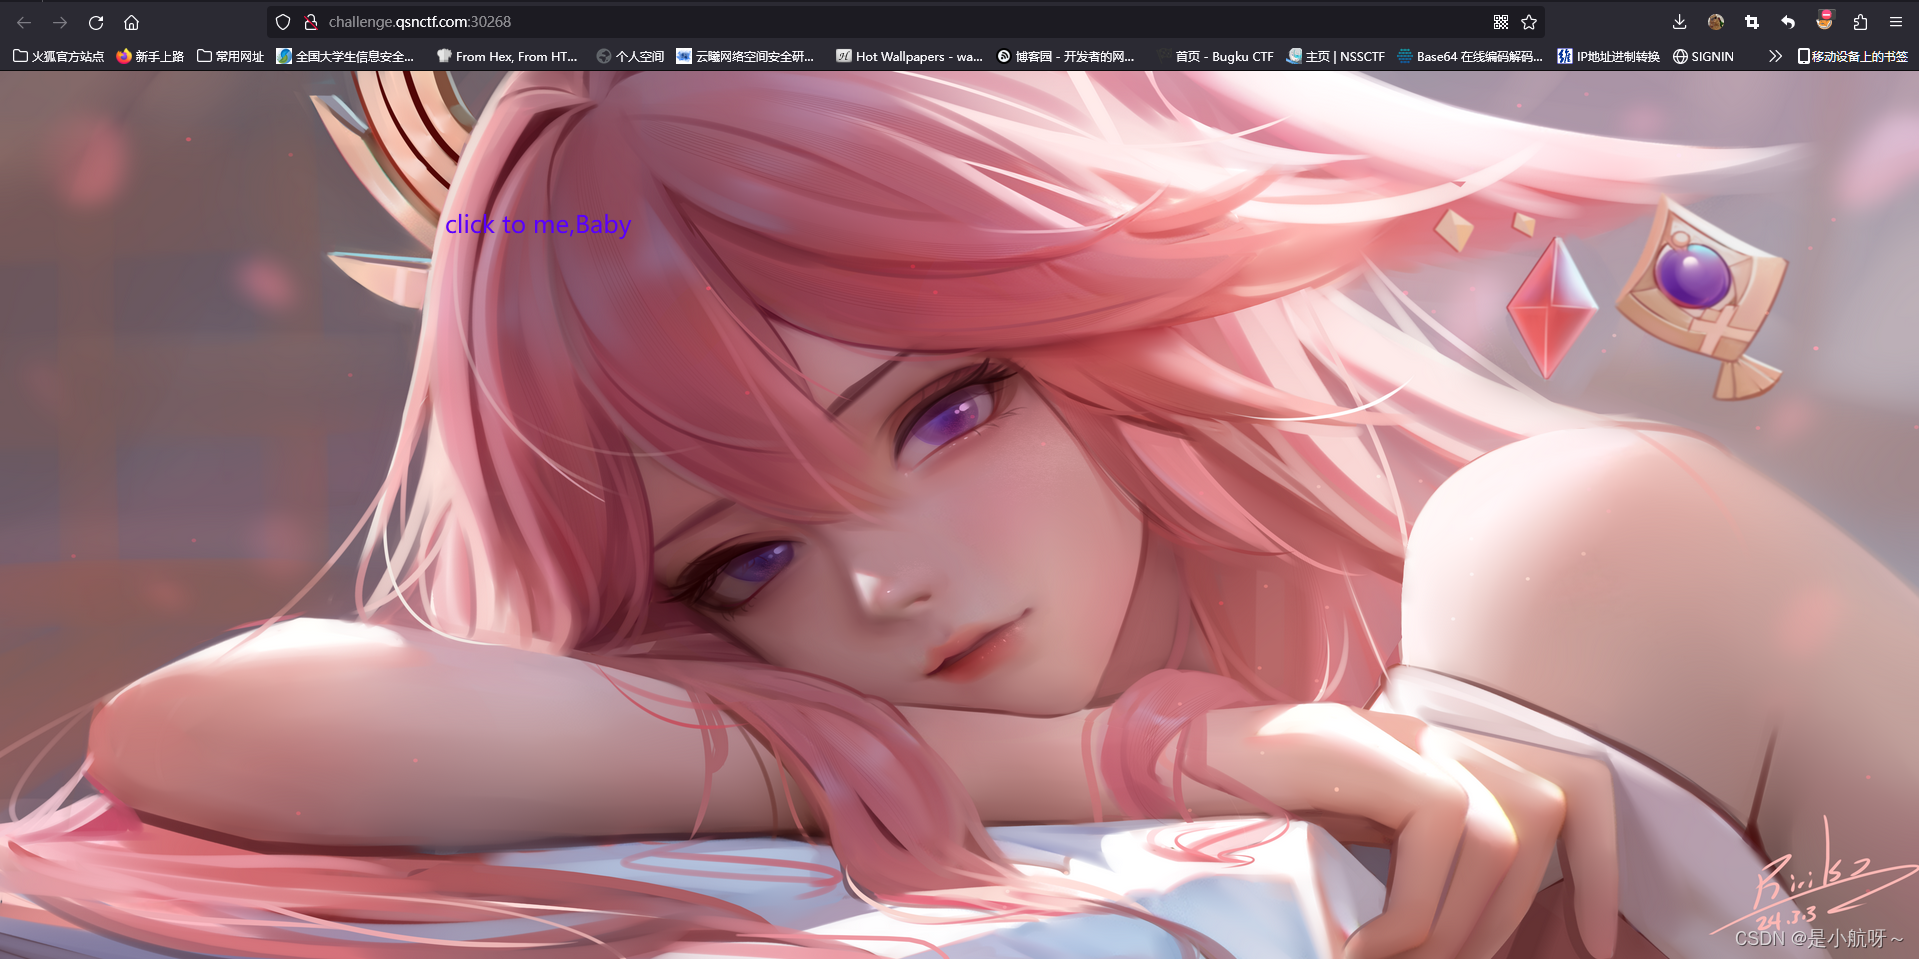1919x959 pixels.
Task: Open the 全国大学生信息安全 bookmark
Action: point(345,56)
